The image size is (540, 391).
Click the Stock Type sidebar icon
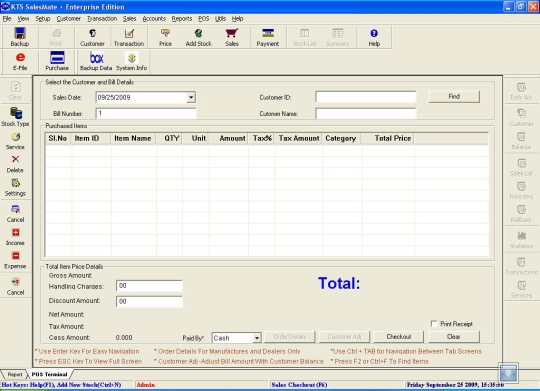(15, 117)
